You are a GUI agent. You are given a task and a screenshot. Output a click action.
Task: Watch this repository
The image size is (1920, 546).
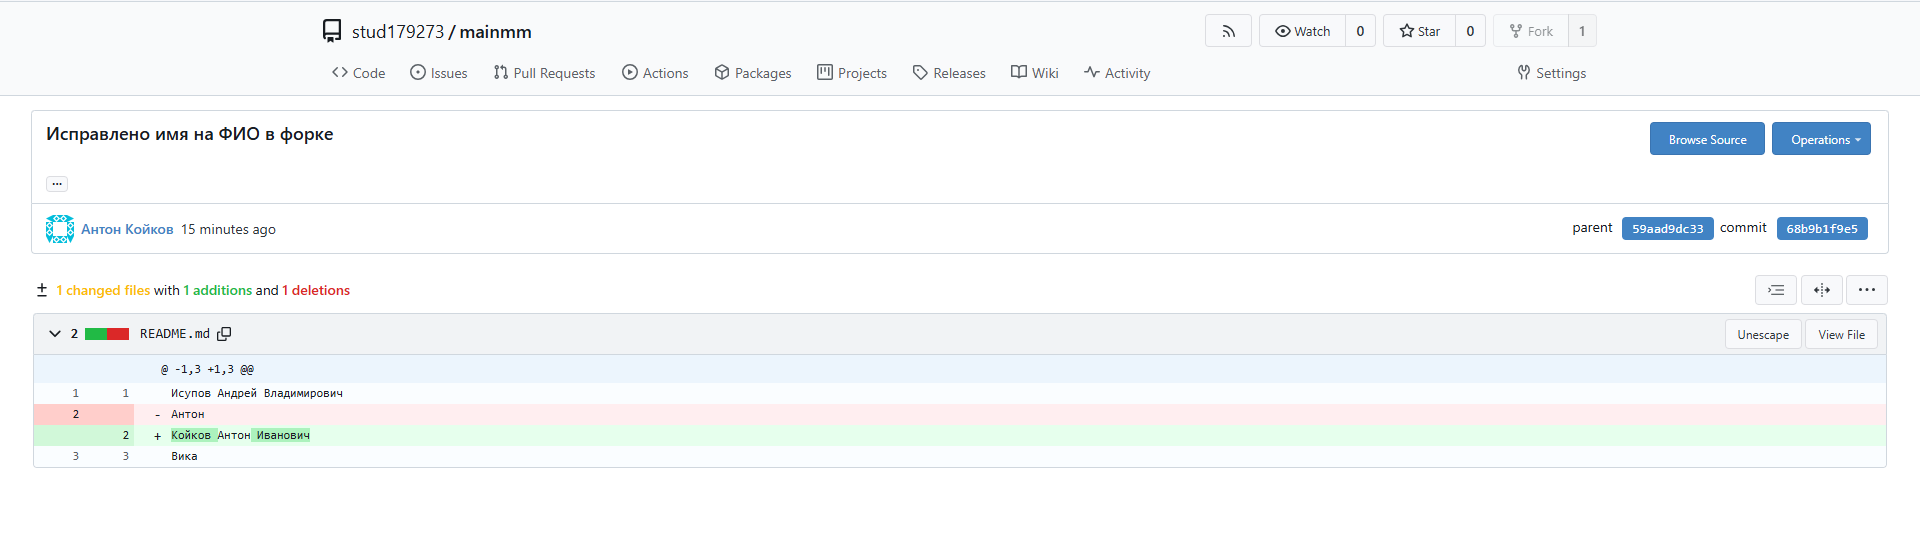1302,31
